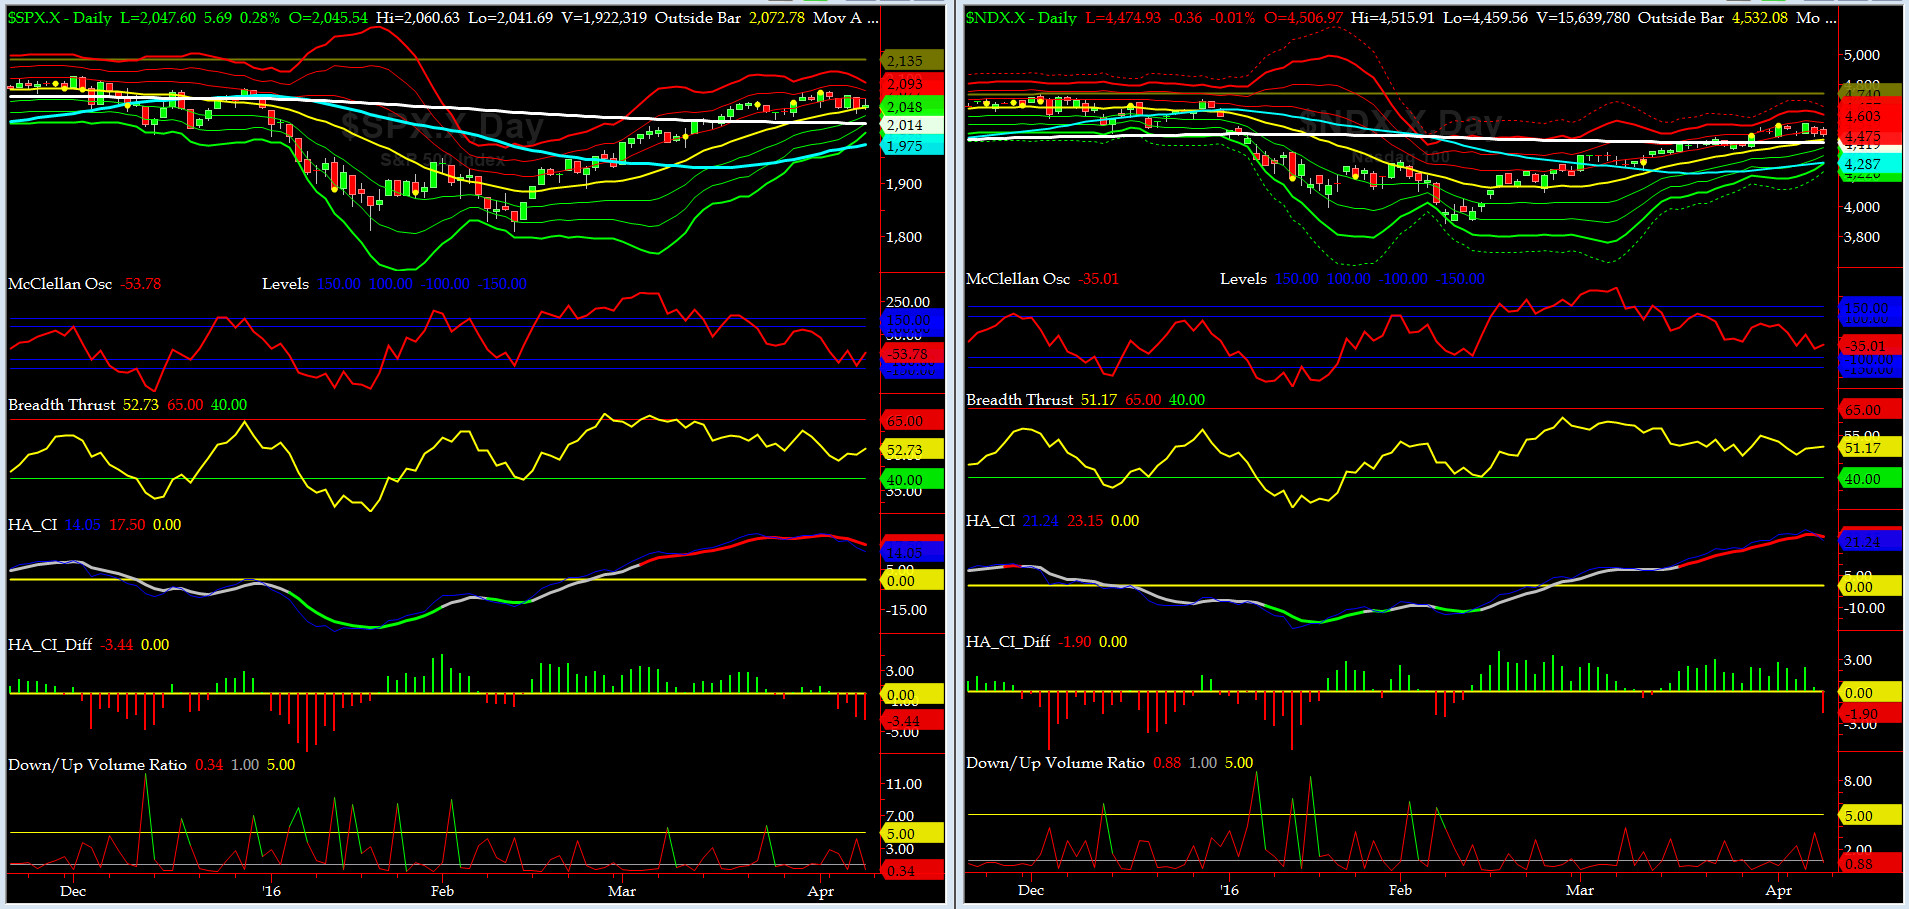Click the blue 14.05 HA_CI axis tag

coord(911,552)
